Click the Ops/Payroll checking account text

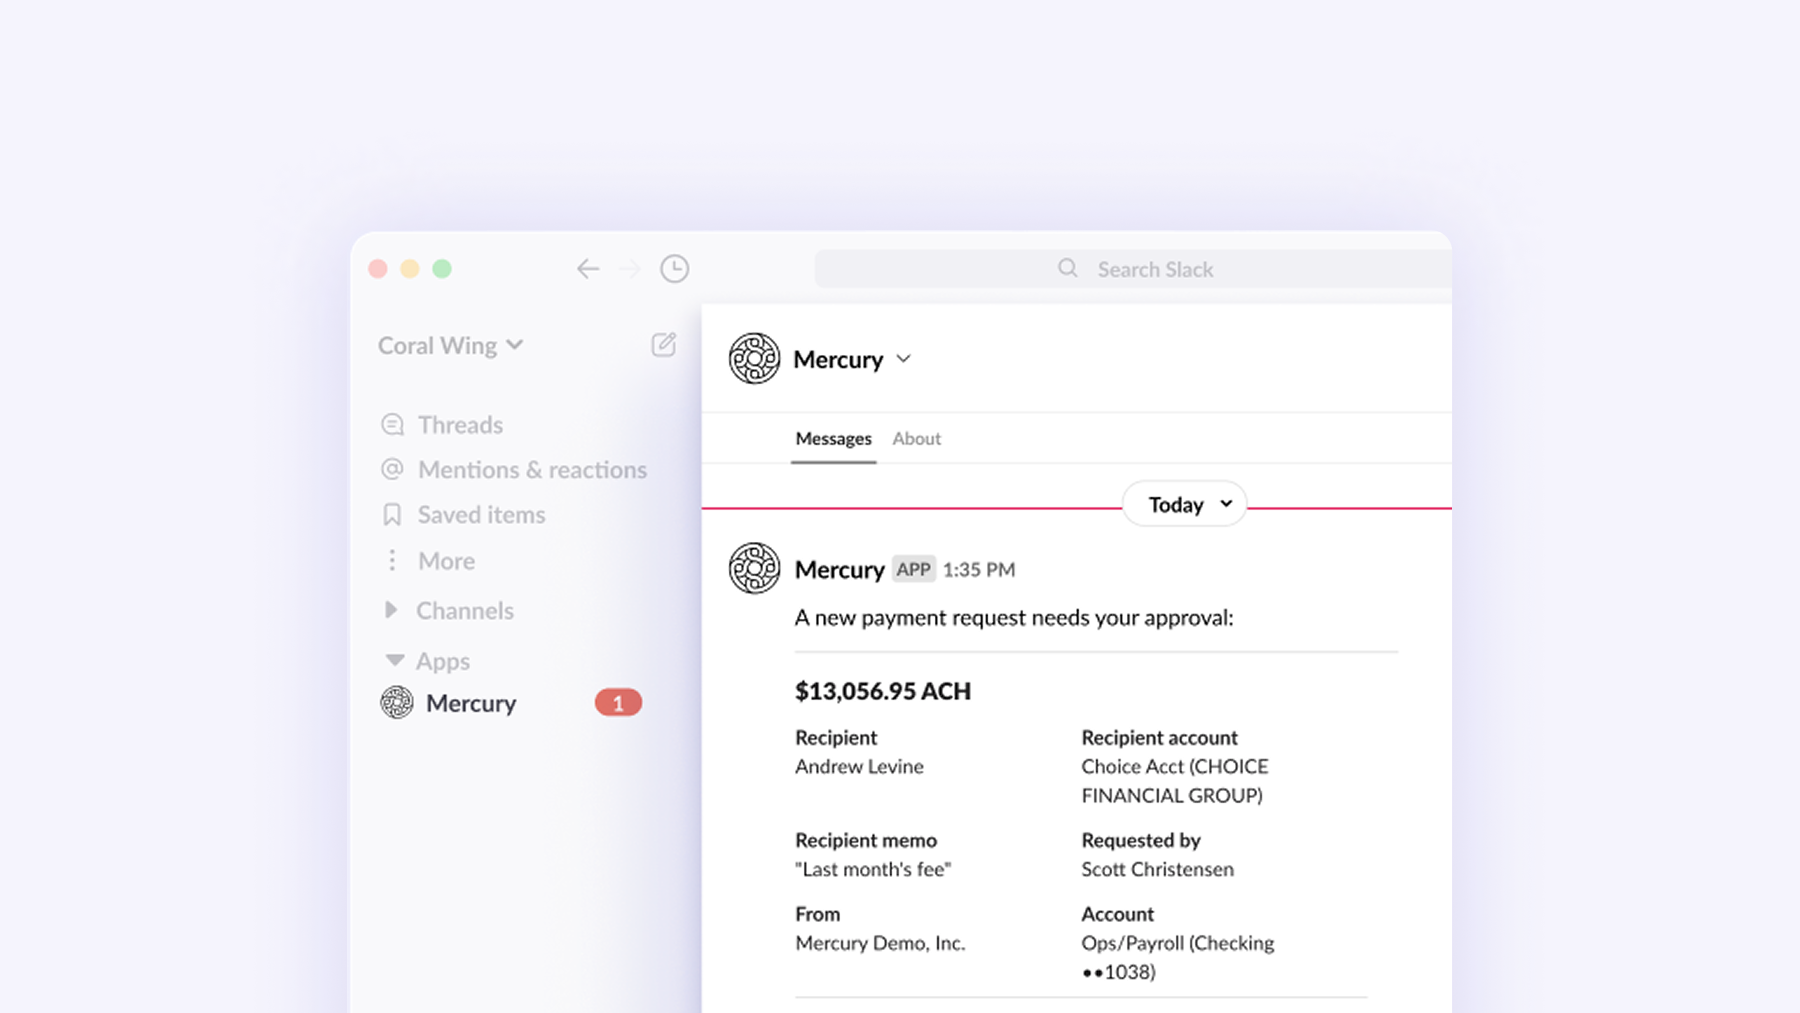1178,957
